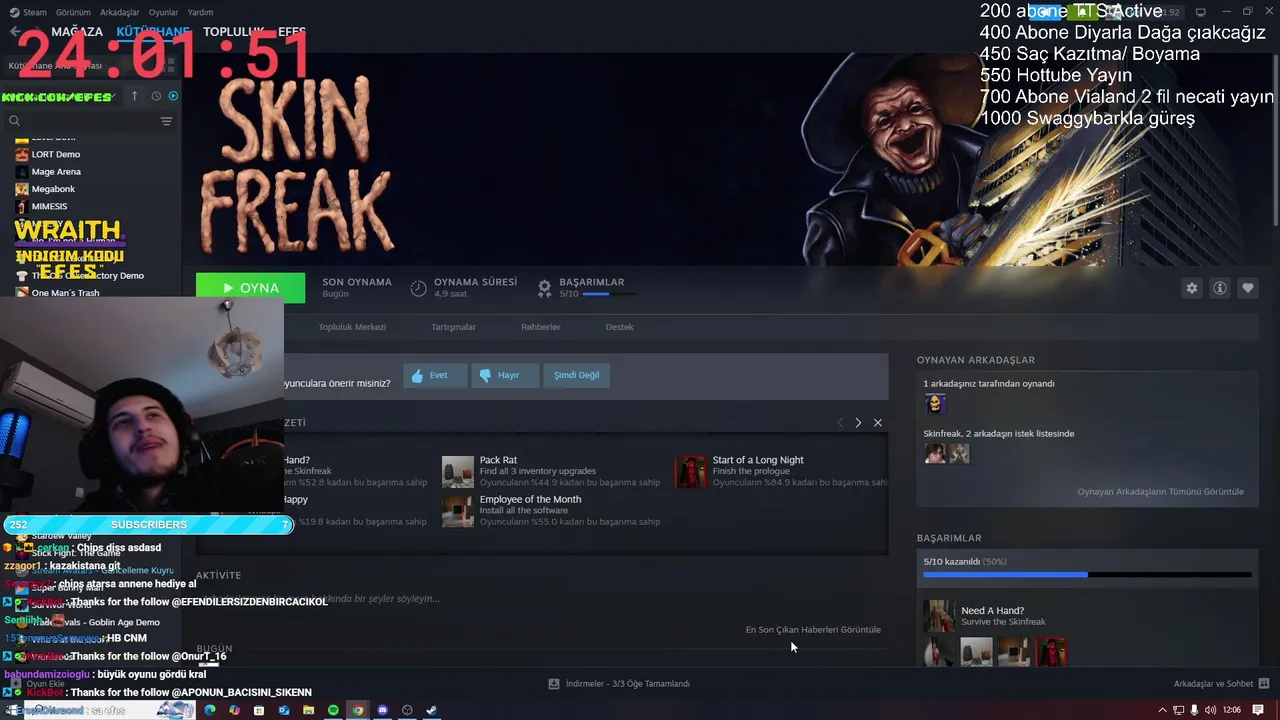The height and width of the screenshot is (720, 1280).
Task: Click Start of a Long Night icon
Action: pyautogui.click(x=690, y=472)
